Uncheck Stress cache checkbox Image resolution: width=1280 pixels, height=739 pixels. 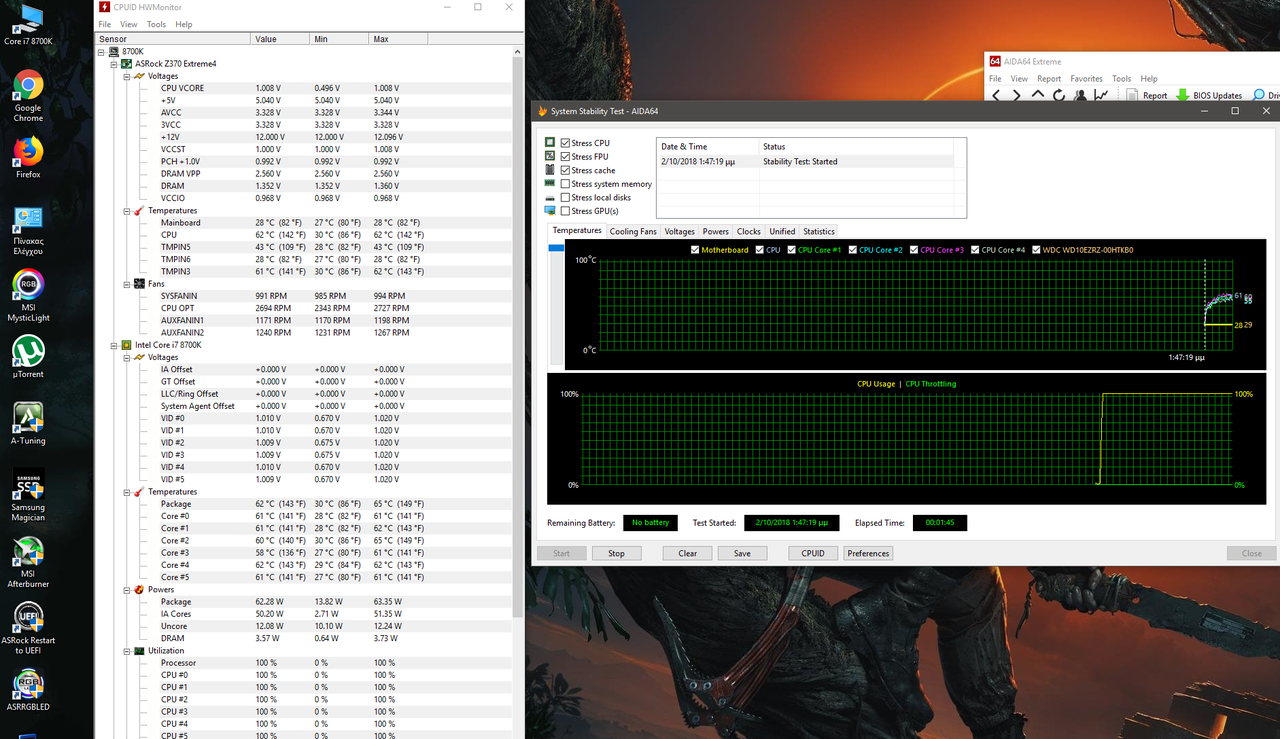coord(566,170)
